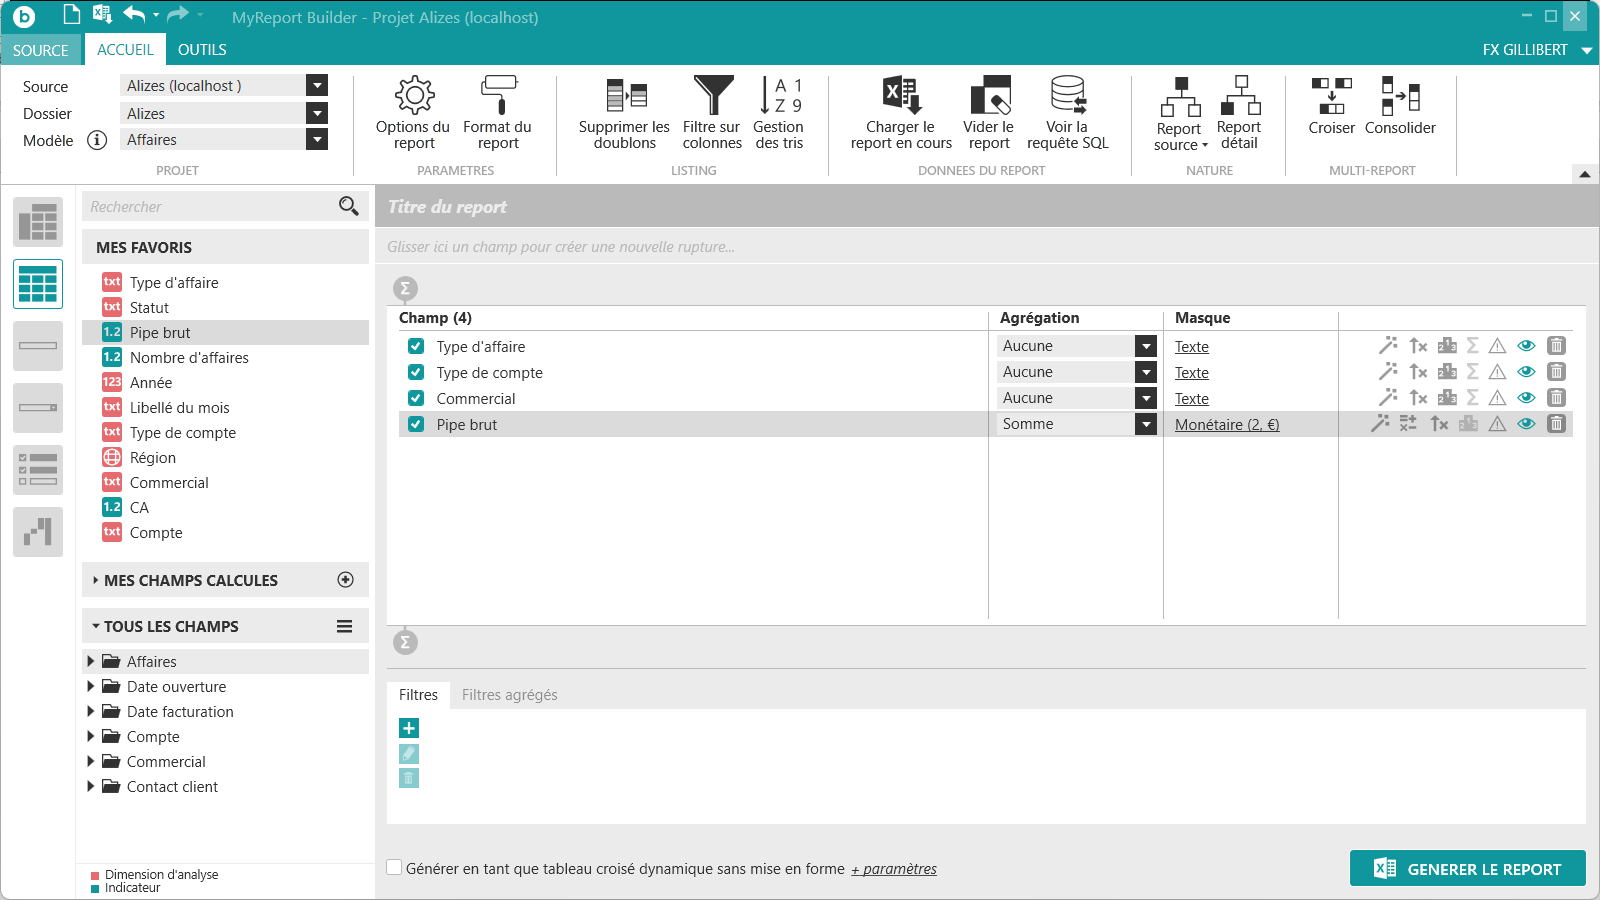Add a new filter with plus button

(x=409, y=728)
